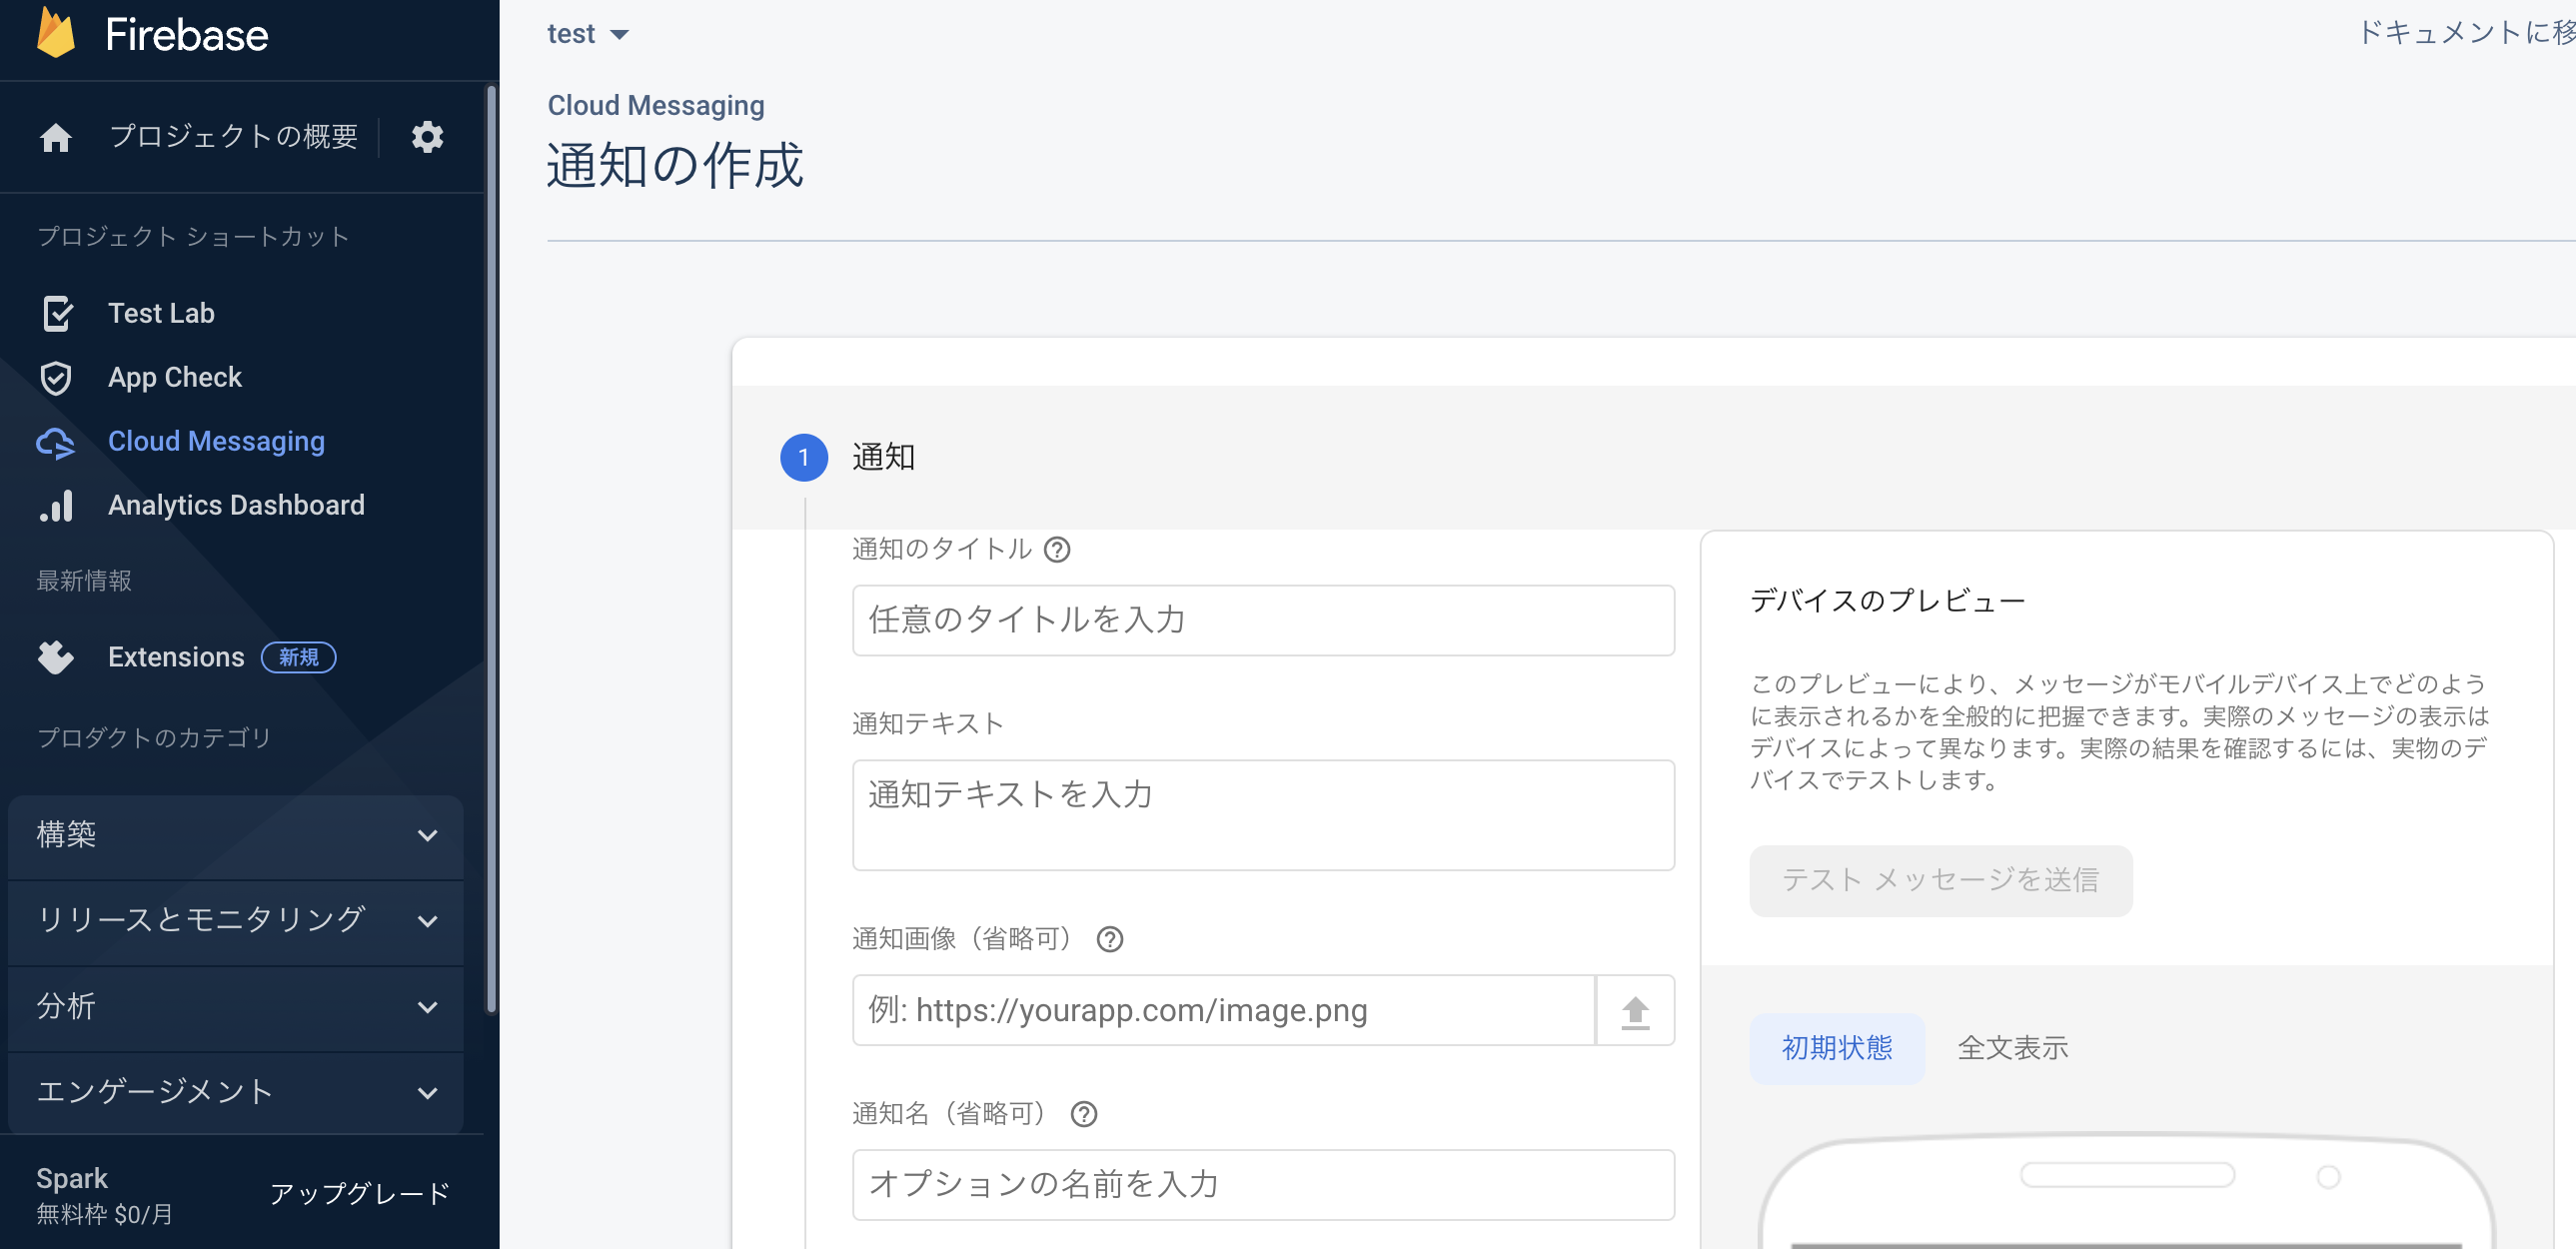Open help icon beside 通知のタイトル

click(x=1057, y=550)
